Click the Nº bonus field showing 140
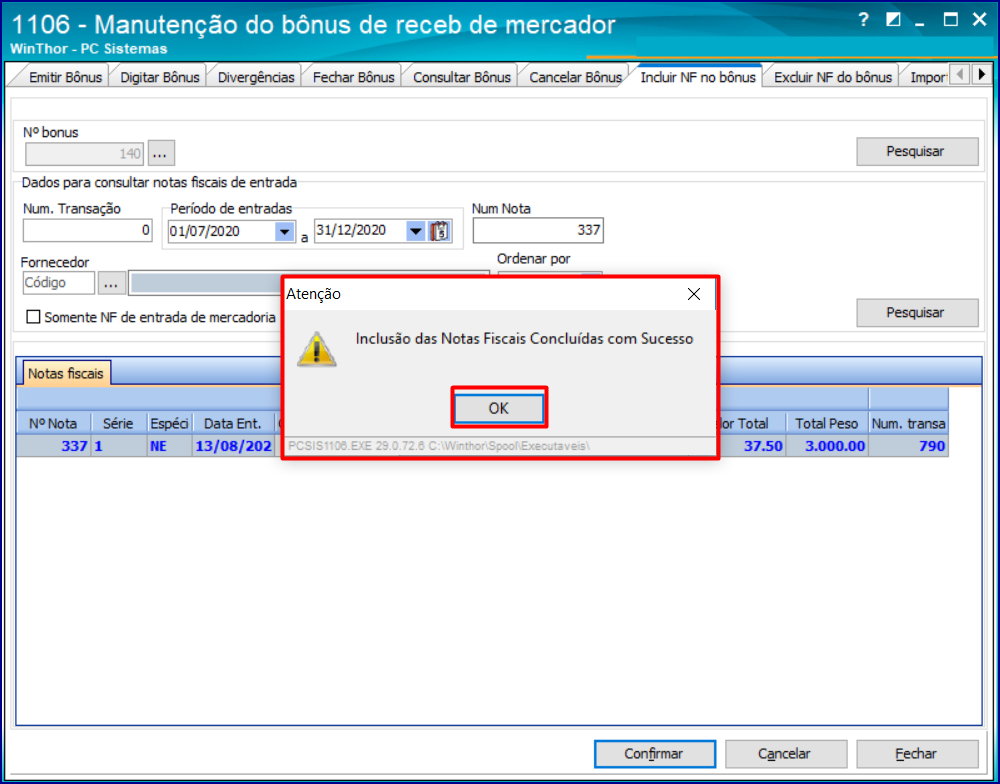 85,153
